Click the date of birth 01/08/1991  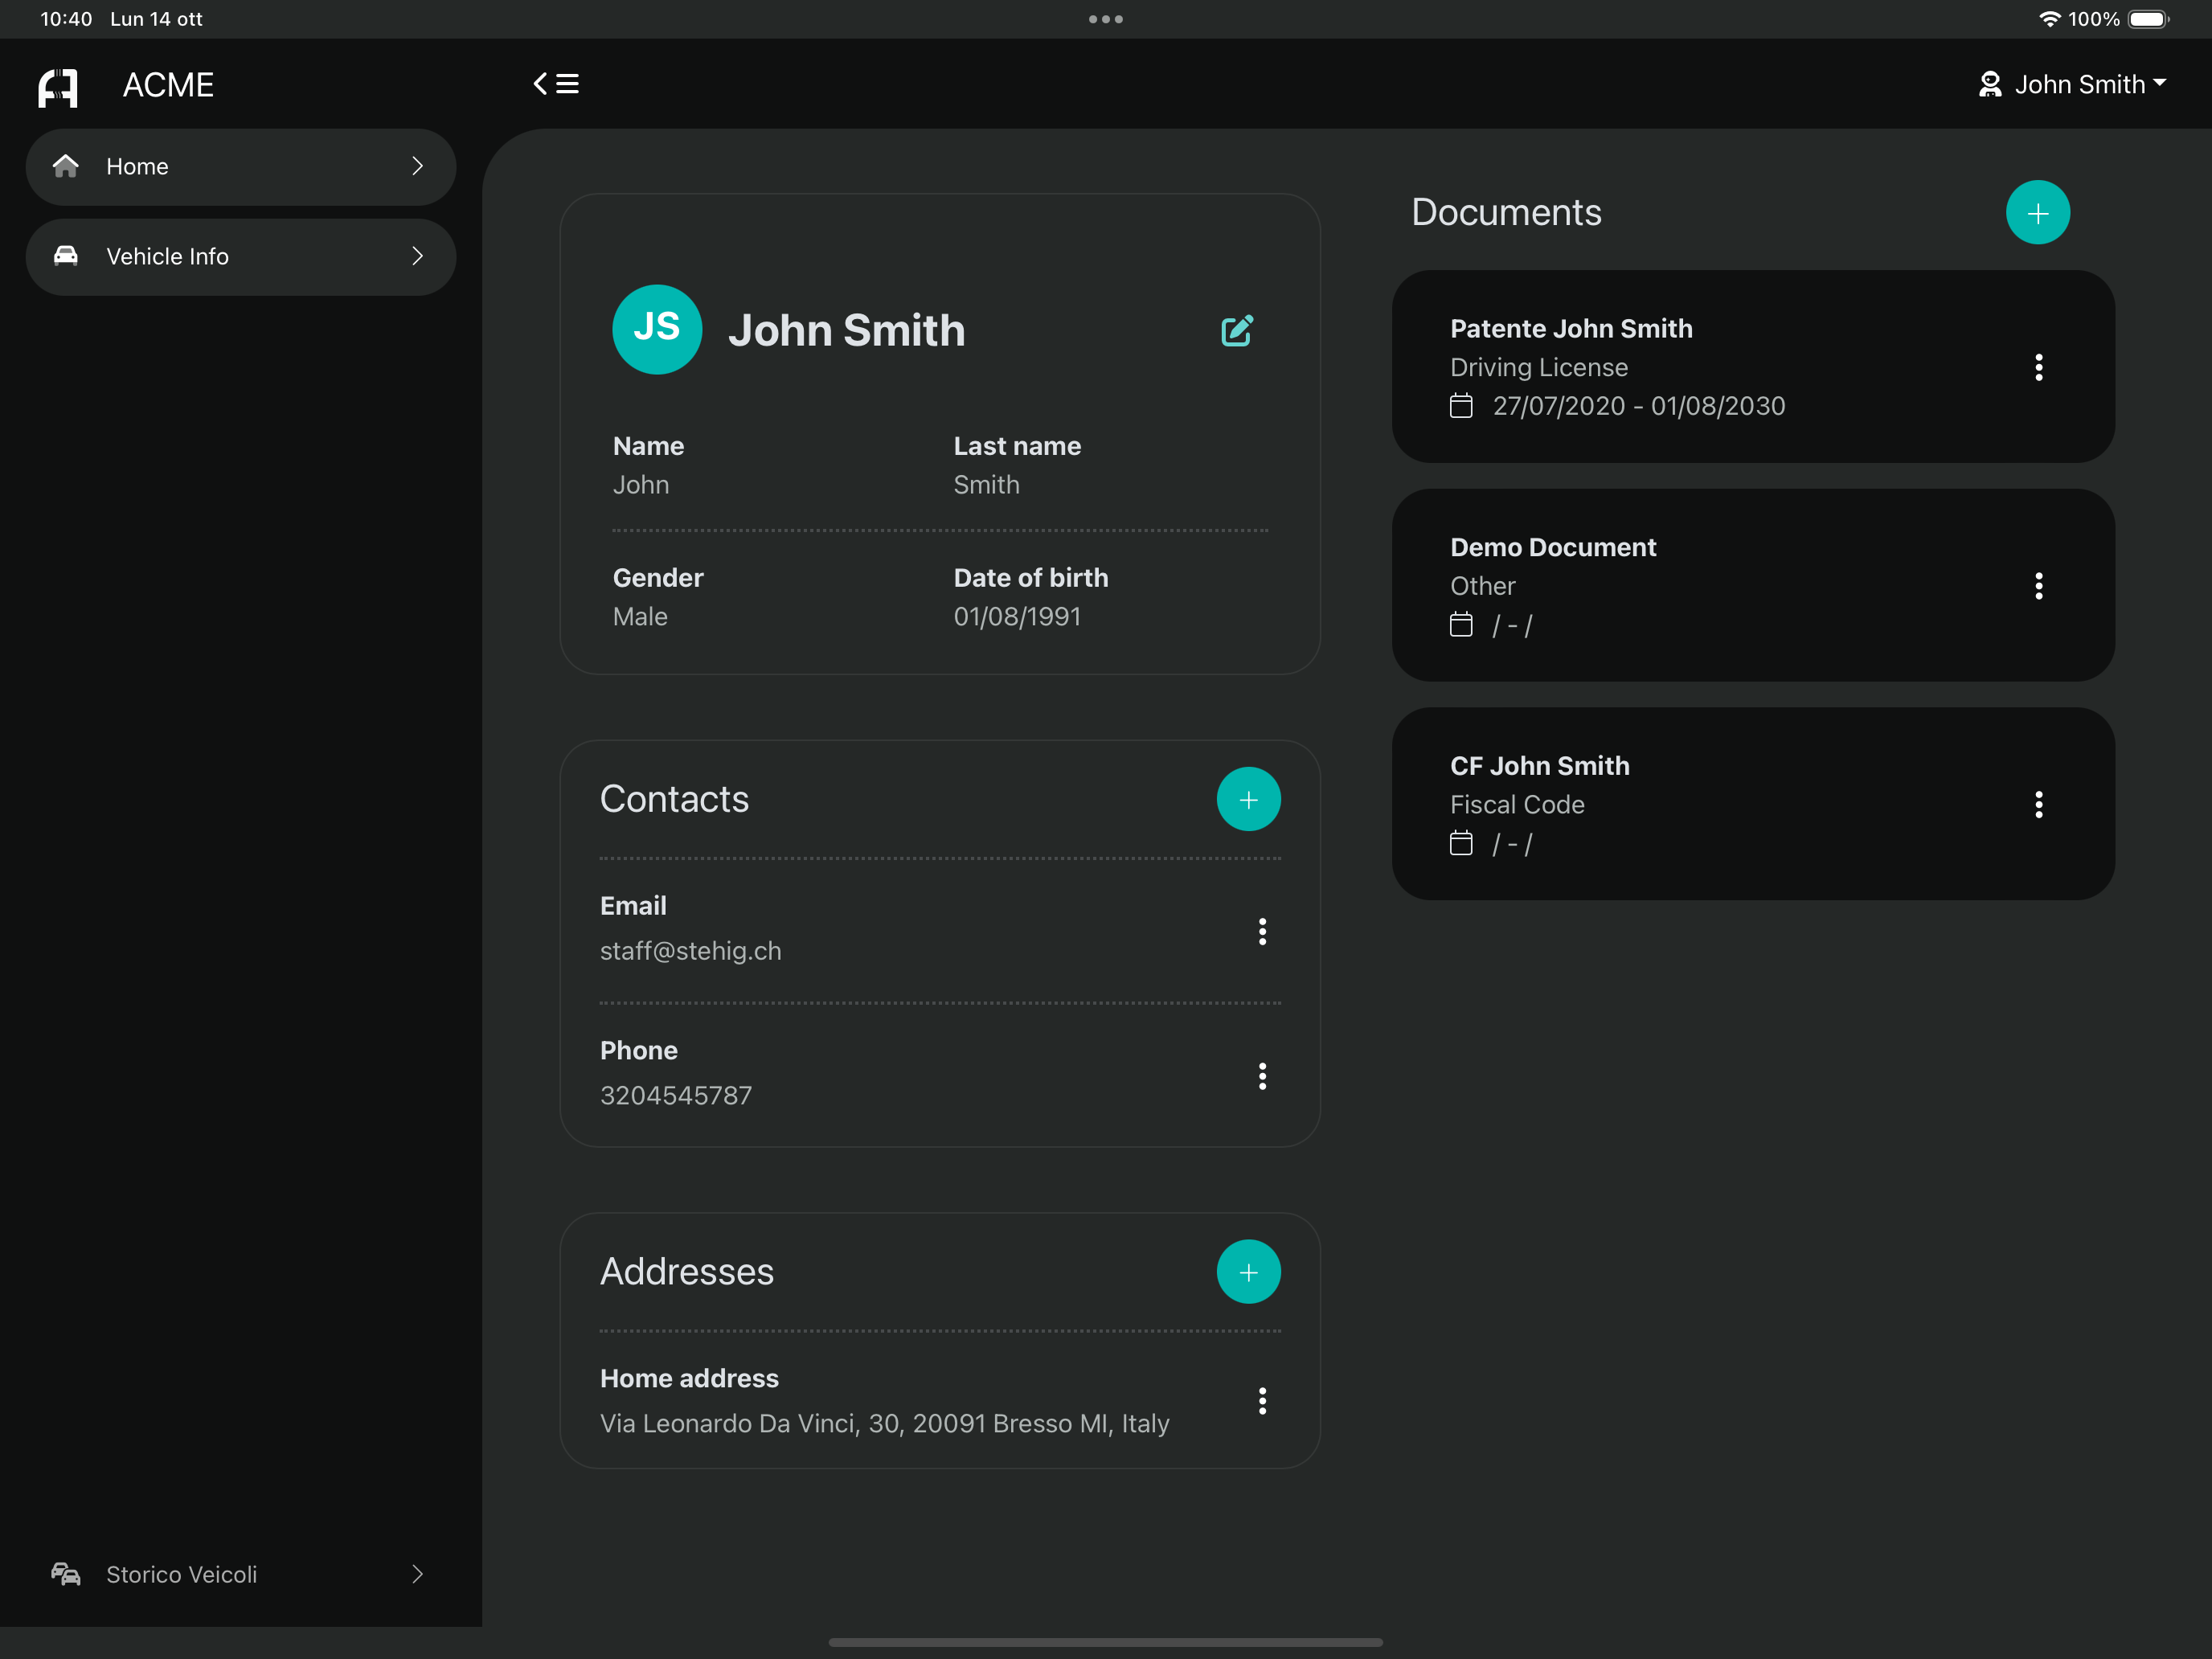click(1017, 617)
